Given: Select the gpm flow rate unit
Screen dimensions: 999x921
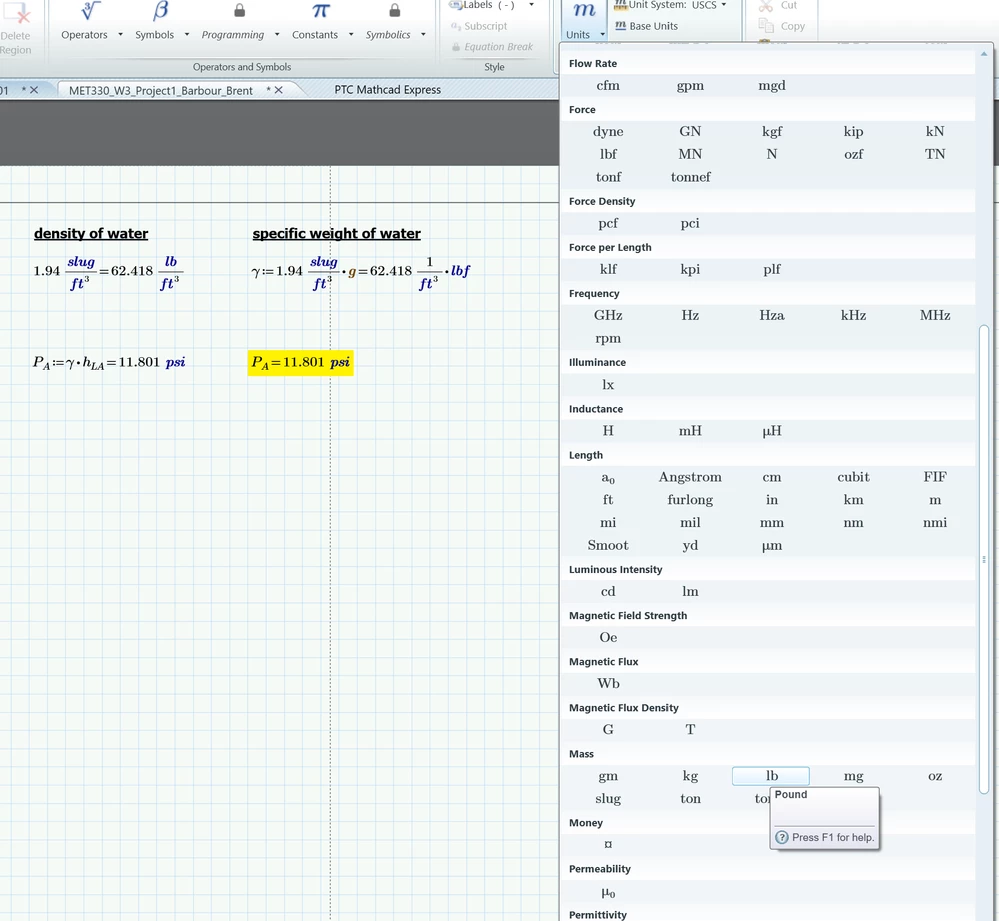Looking at the screenshot, I should (690, 85).
